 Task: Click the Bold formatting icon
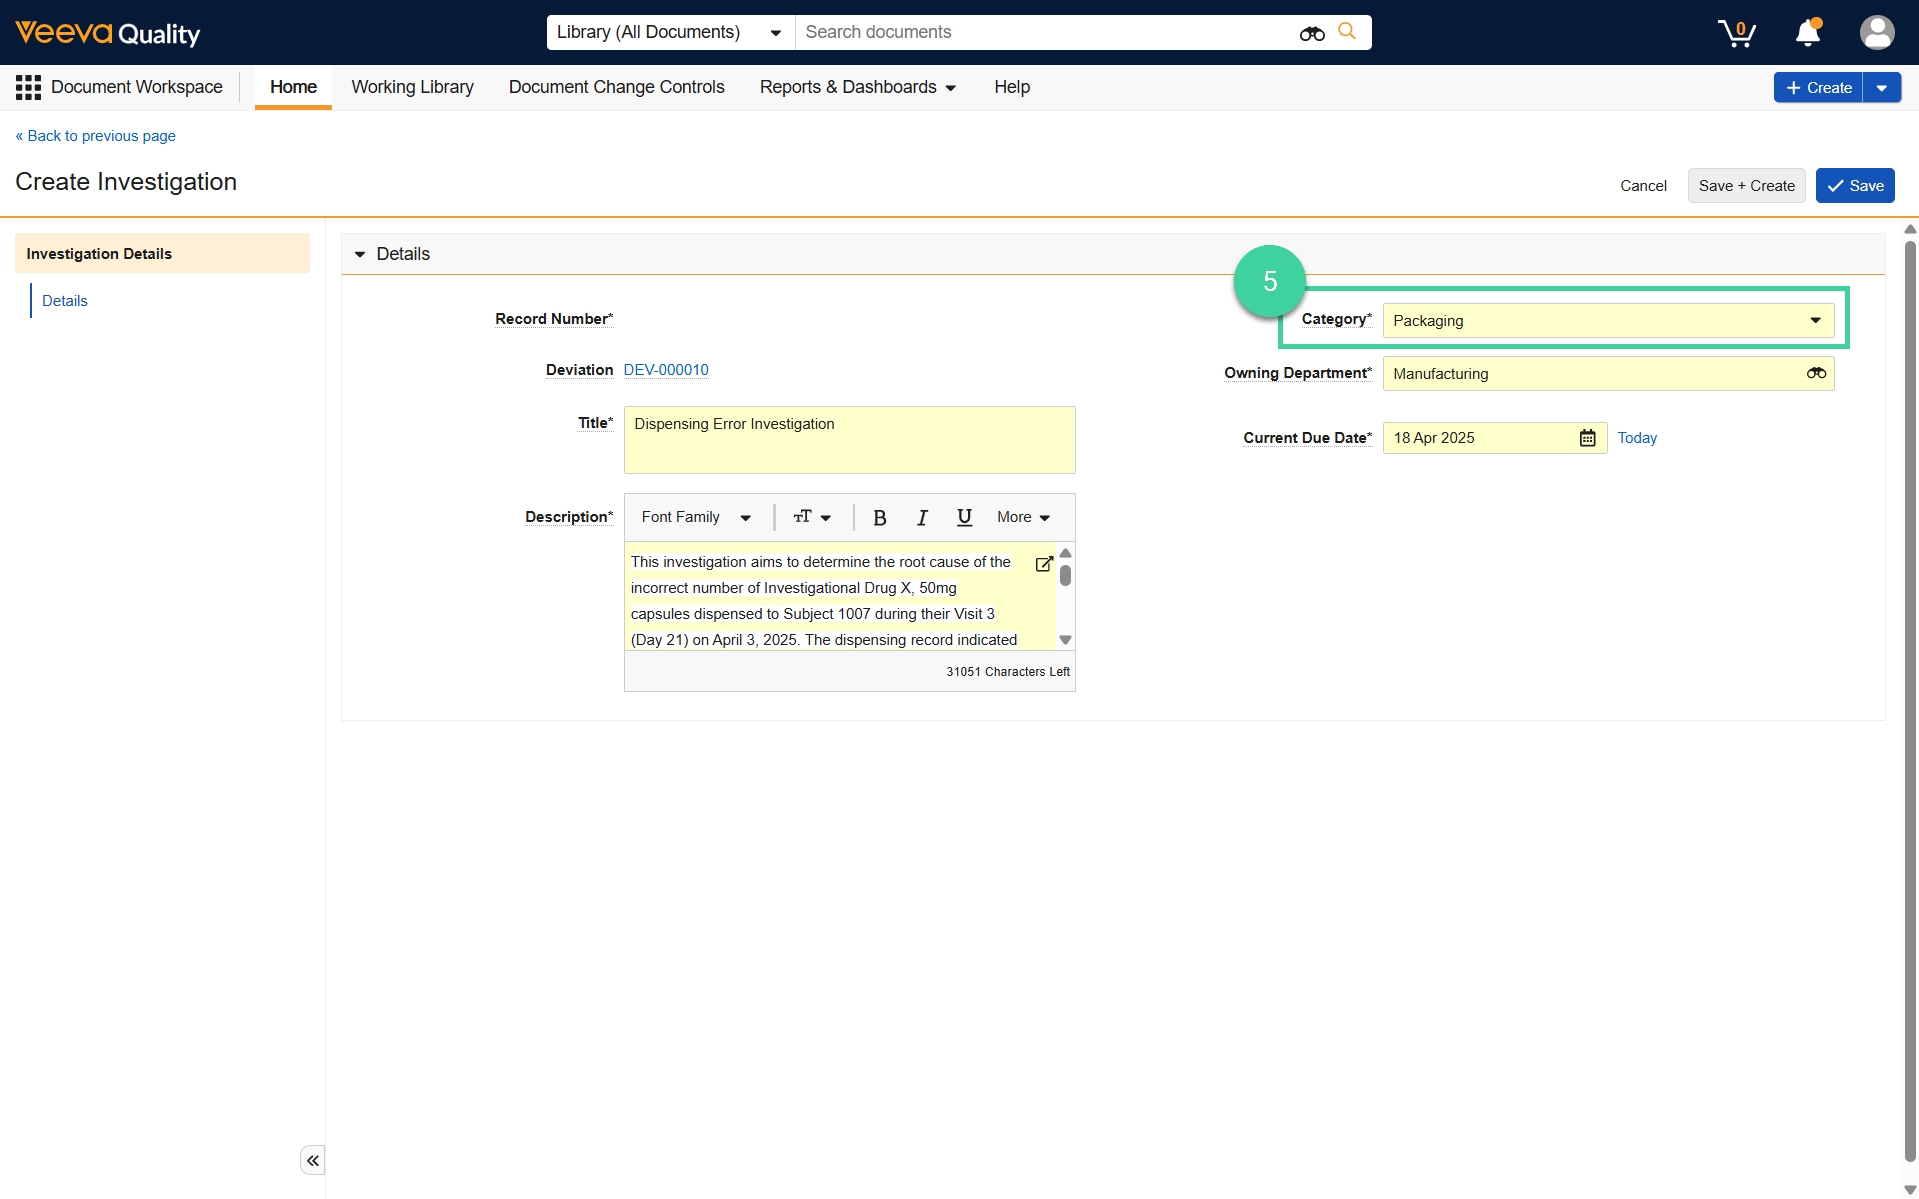pyautogui.click(x=880, y=517)
